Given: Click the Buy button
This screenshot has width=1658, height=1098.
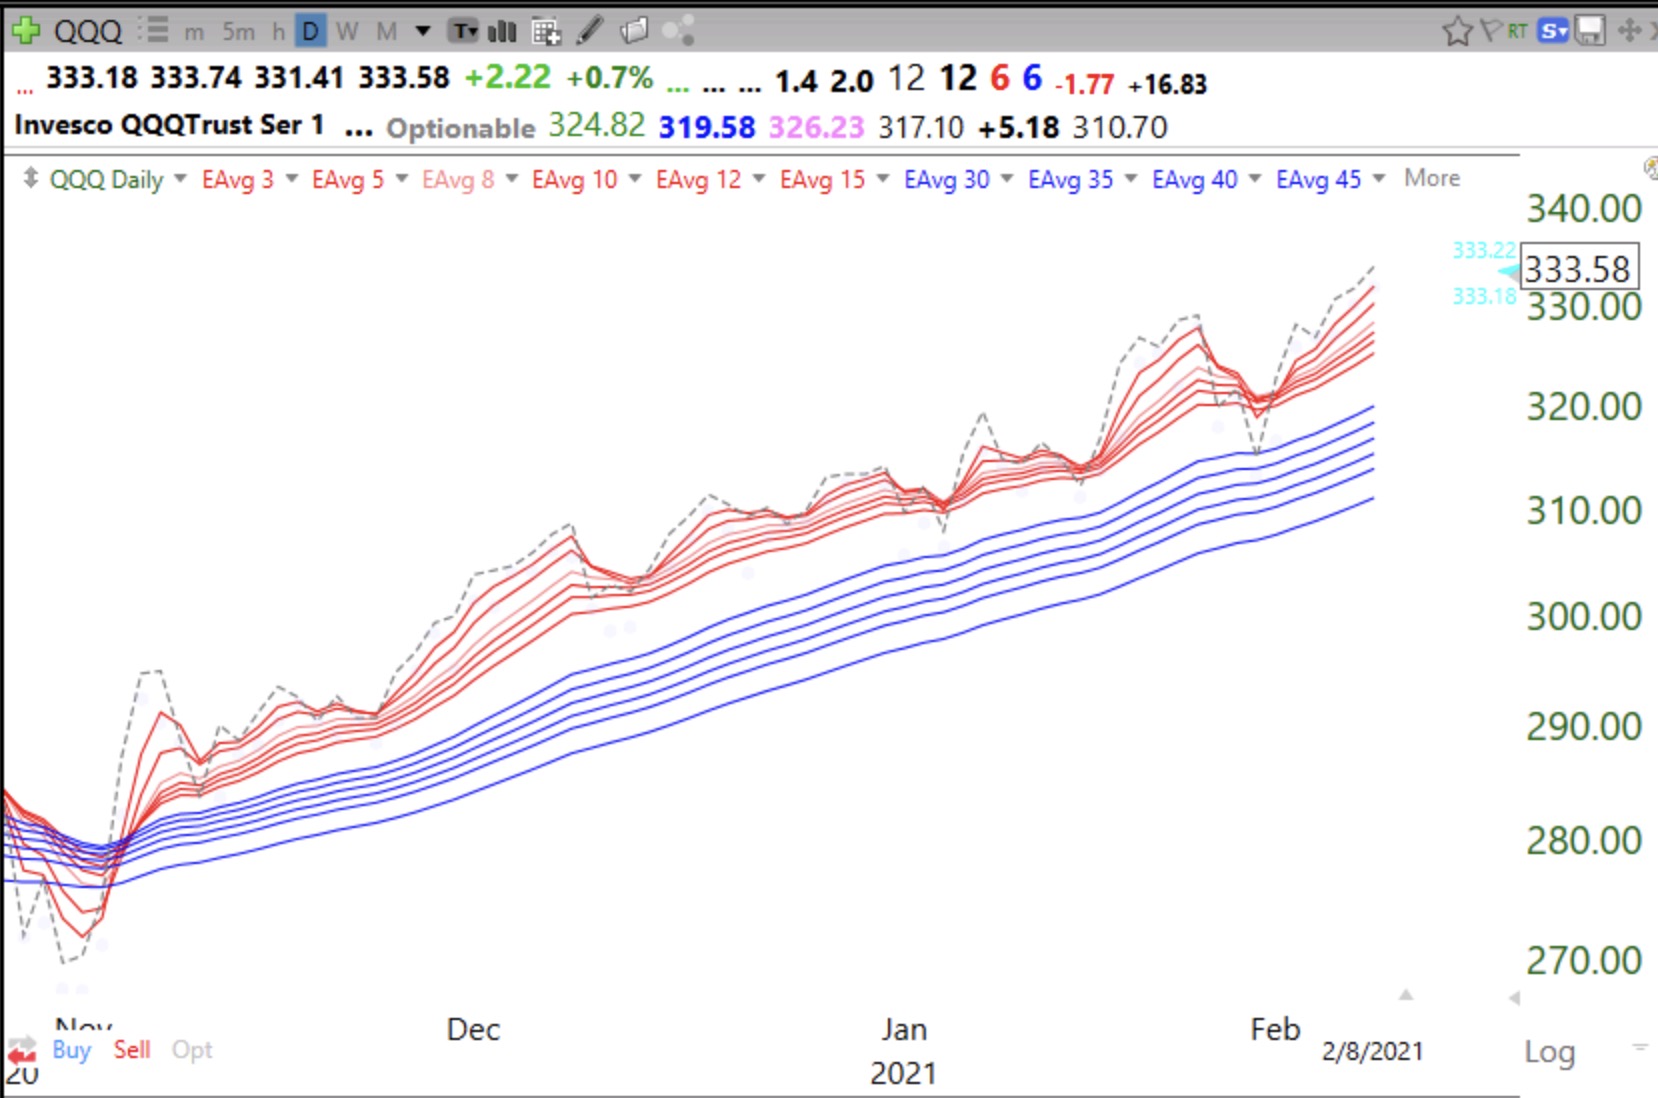Looking at the screenshot, I should (71, 1050).
